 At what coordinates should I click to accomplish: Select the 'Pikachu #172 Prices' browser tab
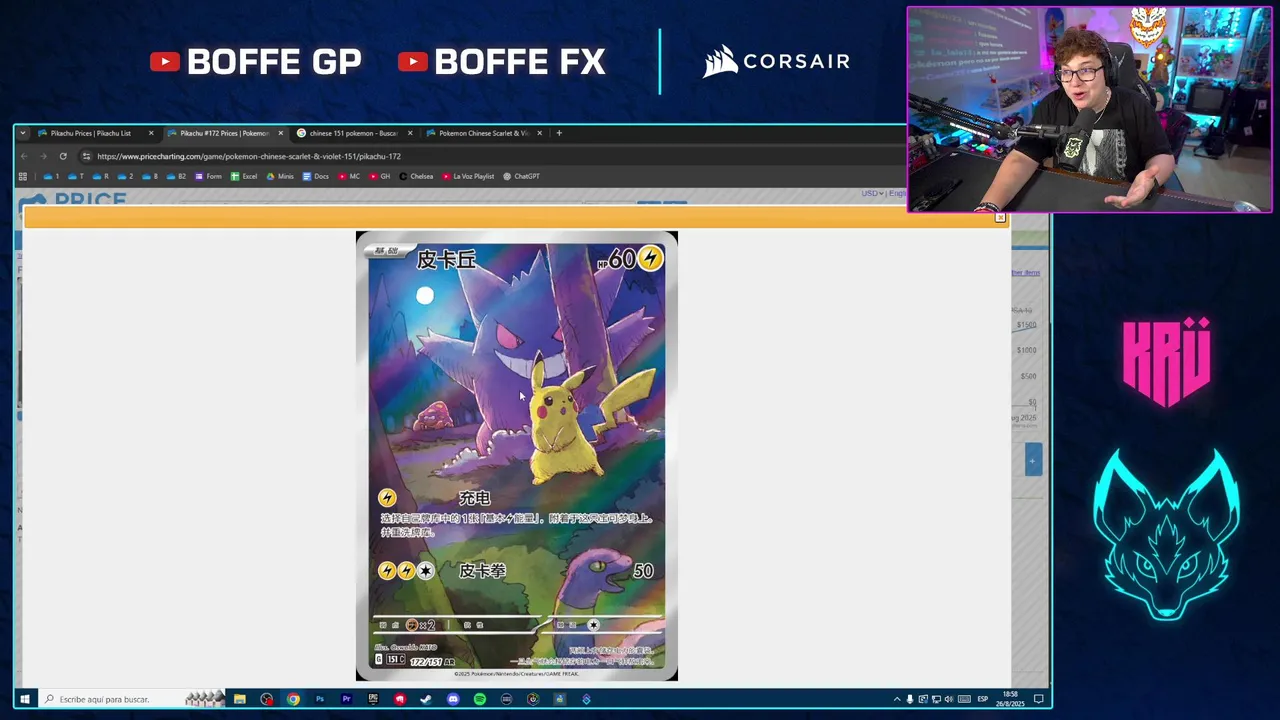224,133
